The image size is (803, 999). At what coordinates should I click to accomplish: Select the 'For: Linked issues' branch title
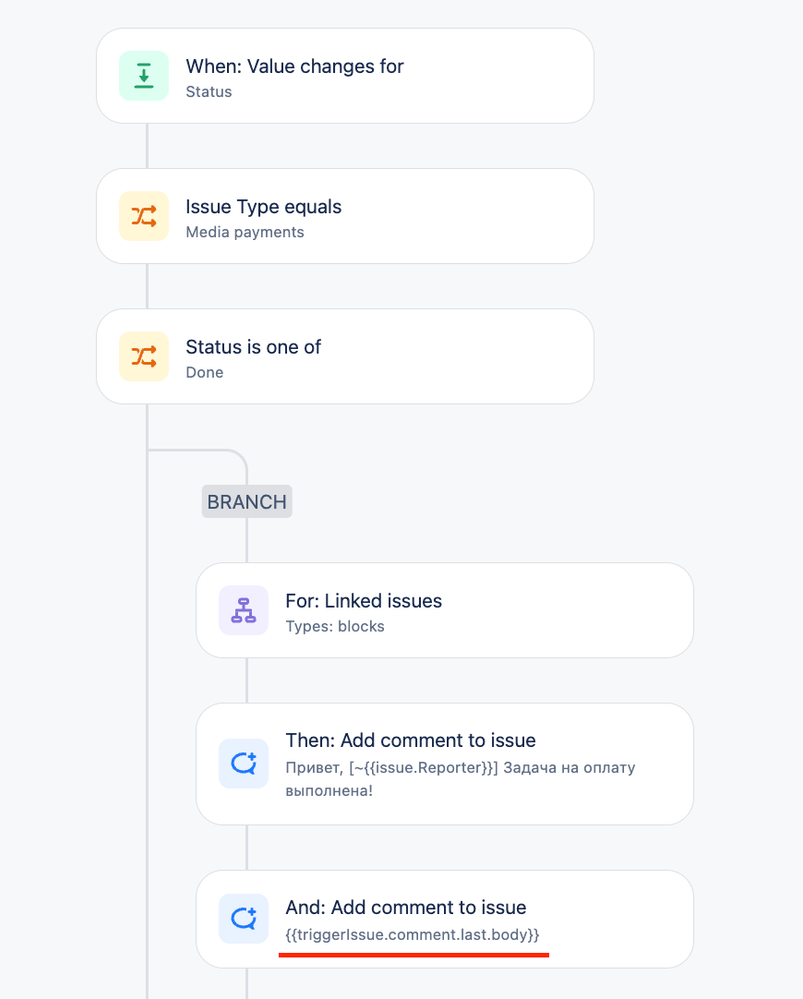click(x=363, y=601)
